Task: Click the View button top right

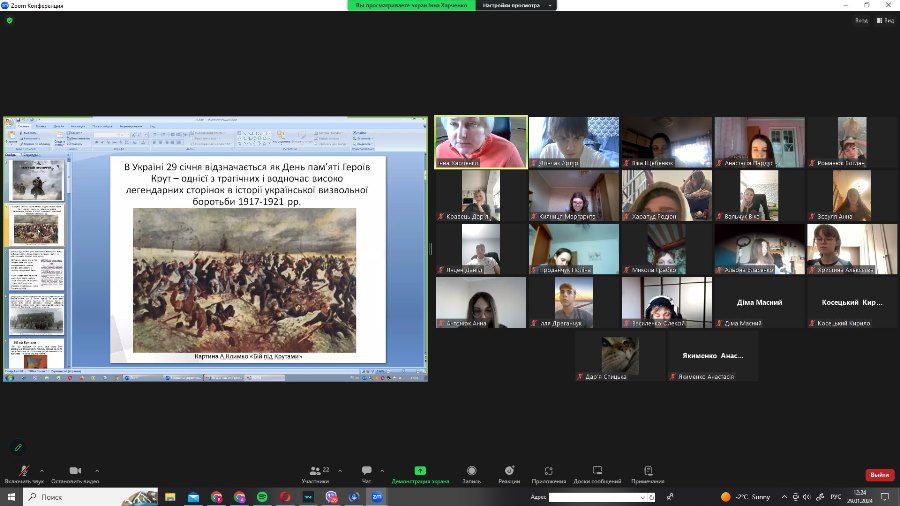Action: coord(885,21)
